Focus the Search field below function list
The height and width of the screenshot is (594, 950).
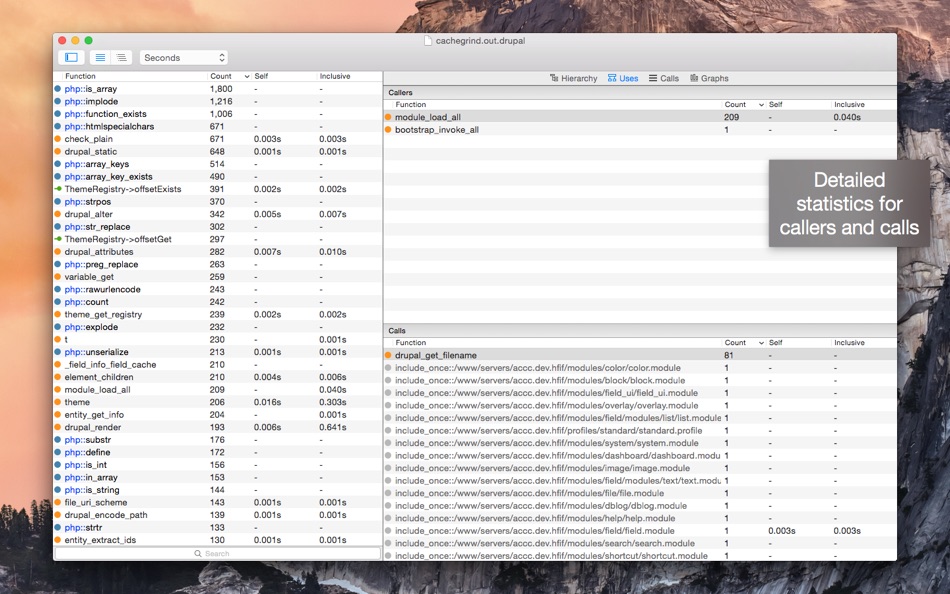(218, 553)
